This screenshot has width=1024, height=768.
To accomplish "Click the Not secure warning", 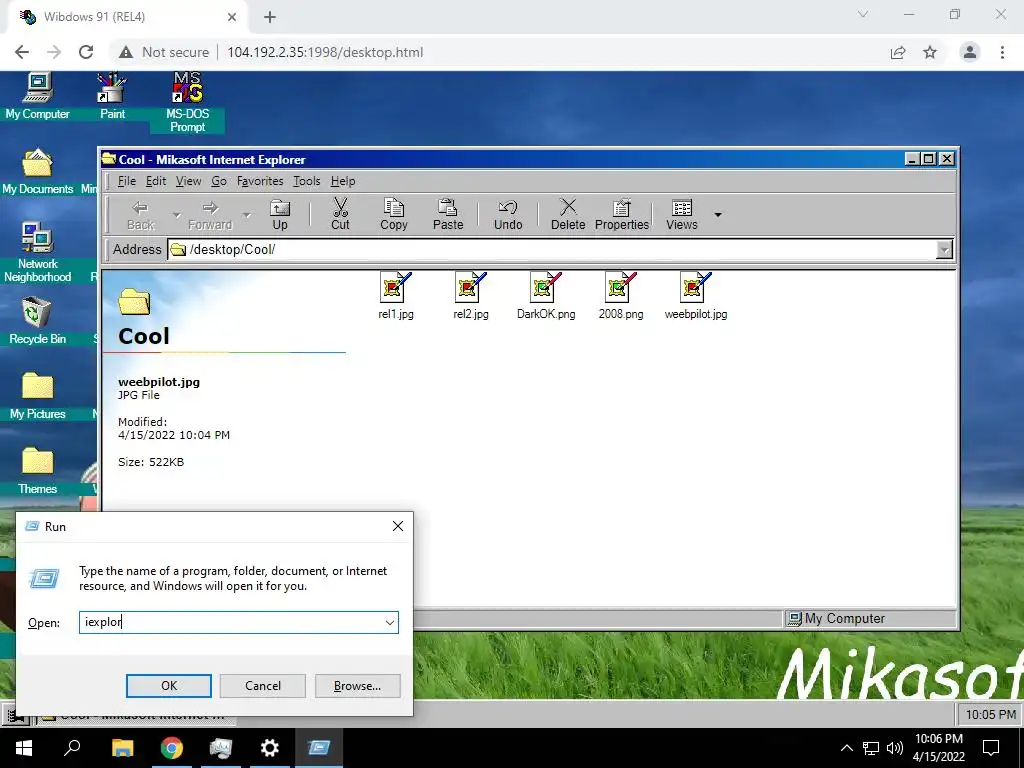I will tap(164, 52).
